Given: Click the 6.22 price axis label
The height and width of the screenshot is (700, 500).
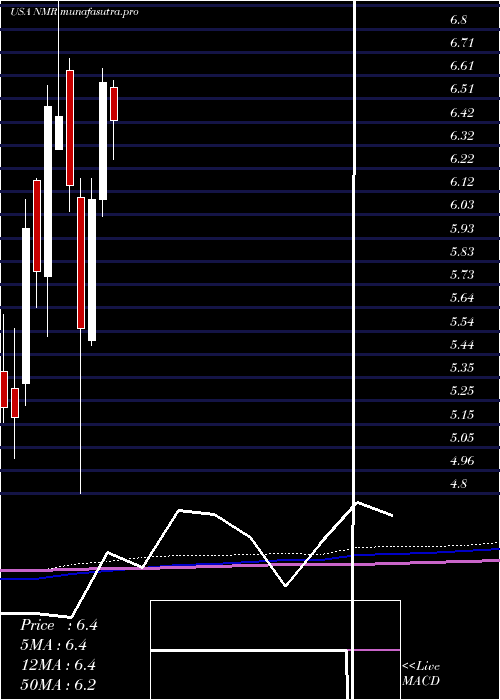Looking at the screenshot, I should (462, 159).
